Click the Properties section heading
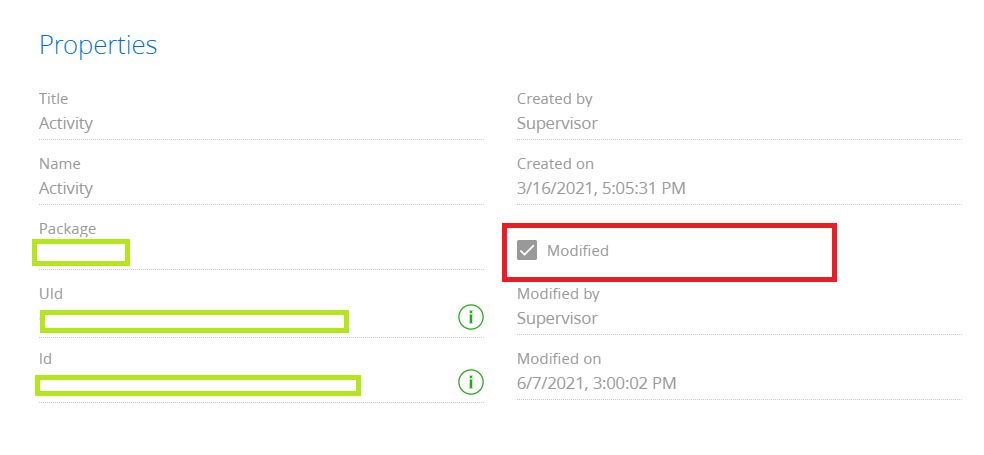Image resolution: width=984 pixels, height=455 pixels. 98,45
